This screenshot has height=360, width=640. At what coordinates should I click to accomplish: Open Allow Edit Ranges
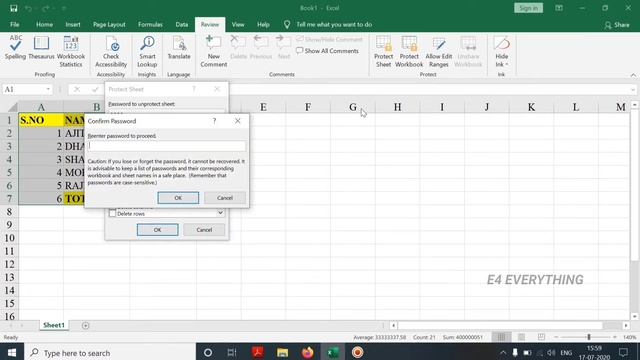tap(439, 51)
